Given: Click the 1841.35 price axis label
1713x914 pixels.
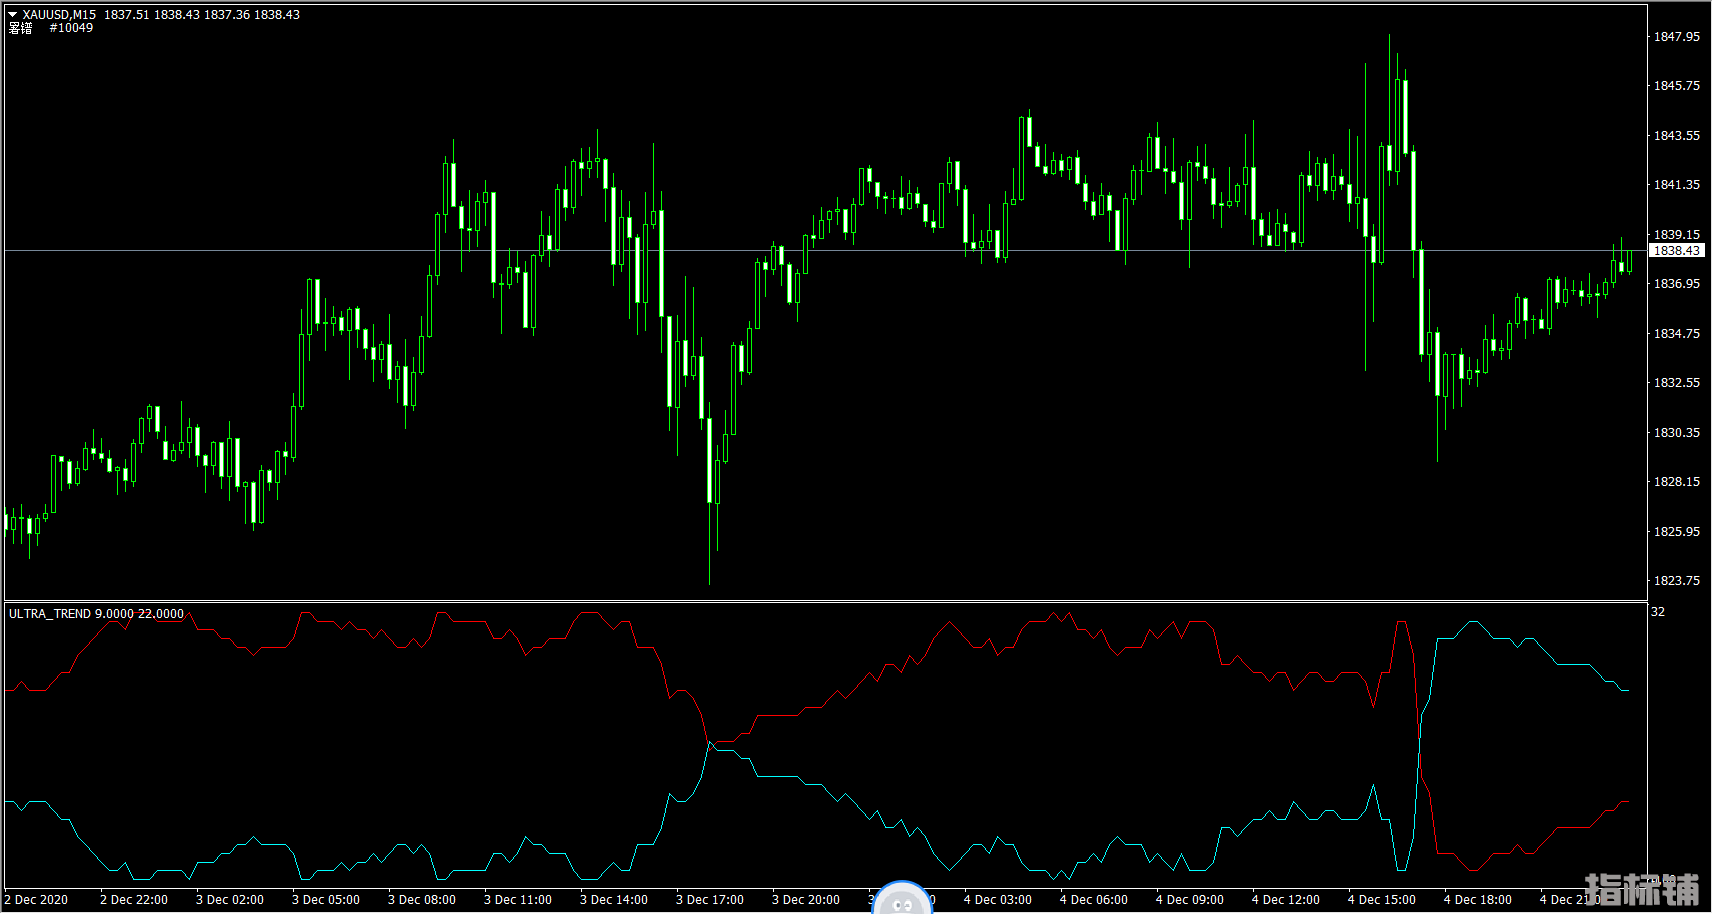Looking at the screenshot, I should (1677, 185).
